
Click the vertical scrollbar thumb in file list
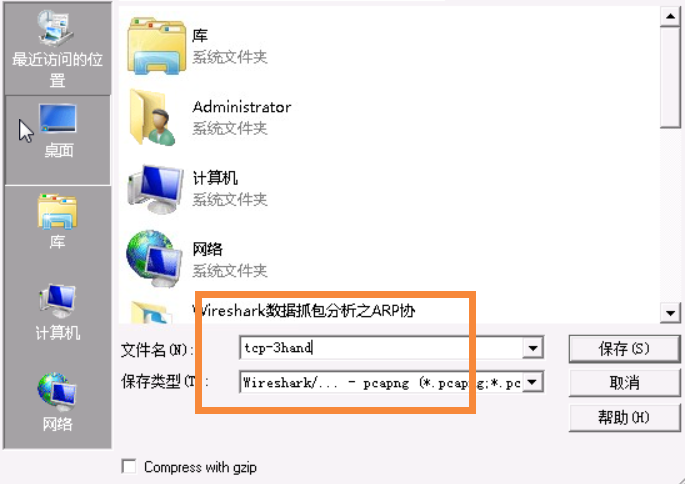670,77
